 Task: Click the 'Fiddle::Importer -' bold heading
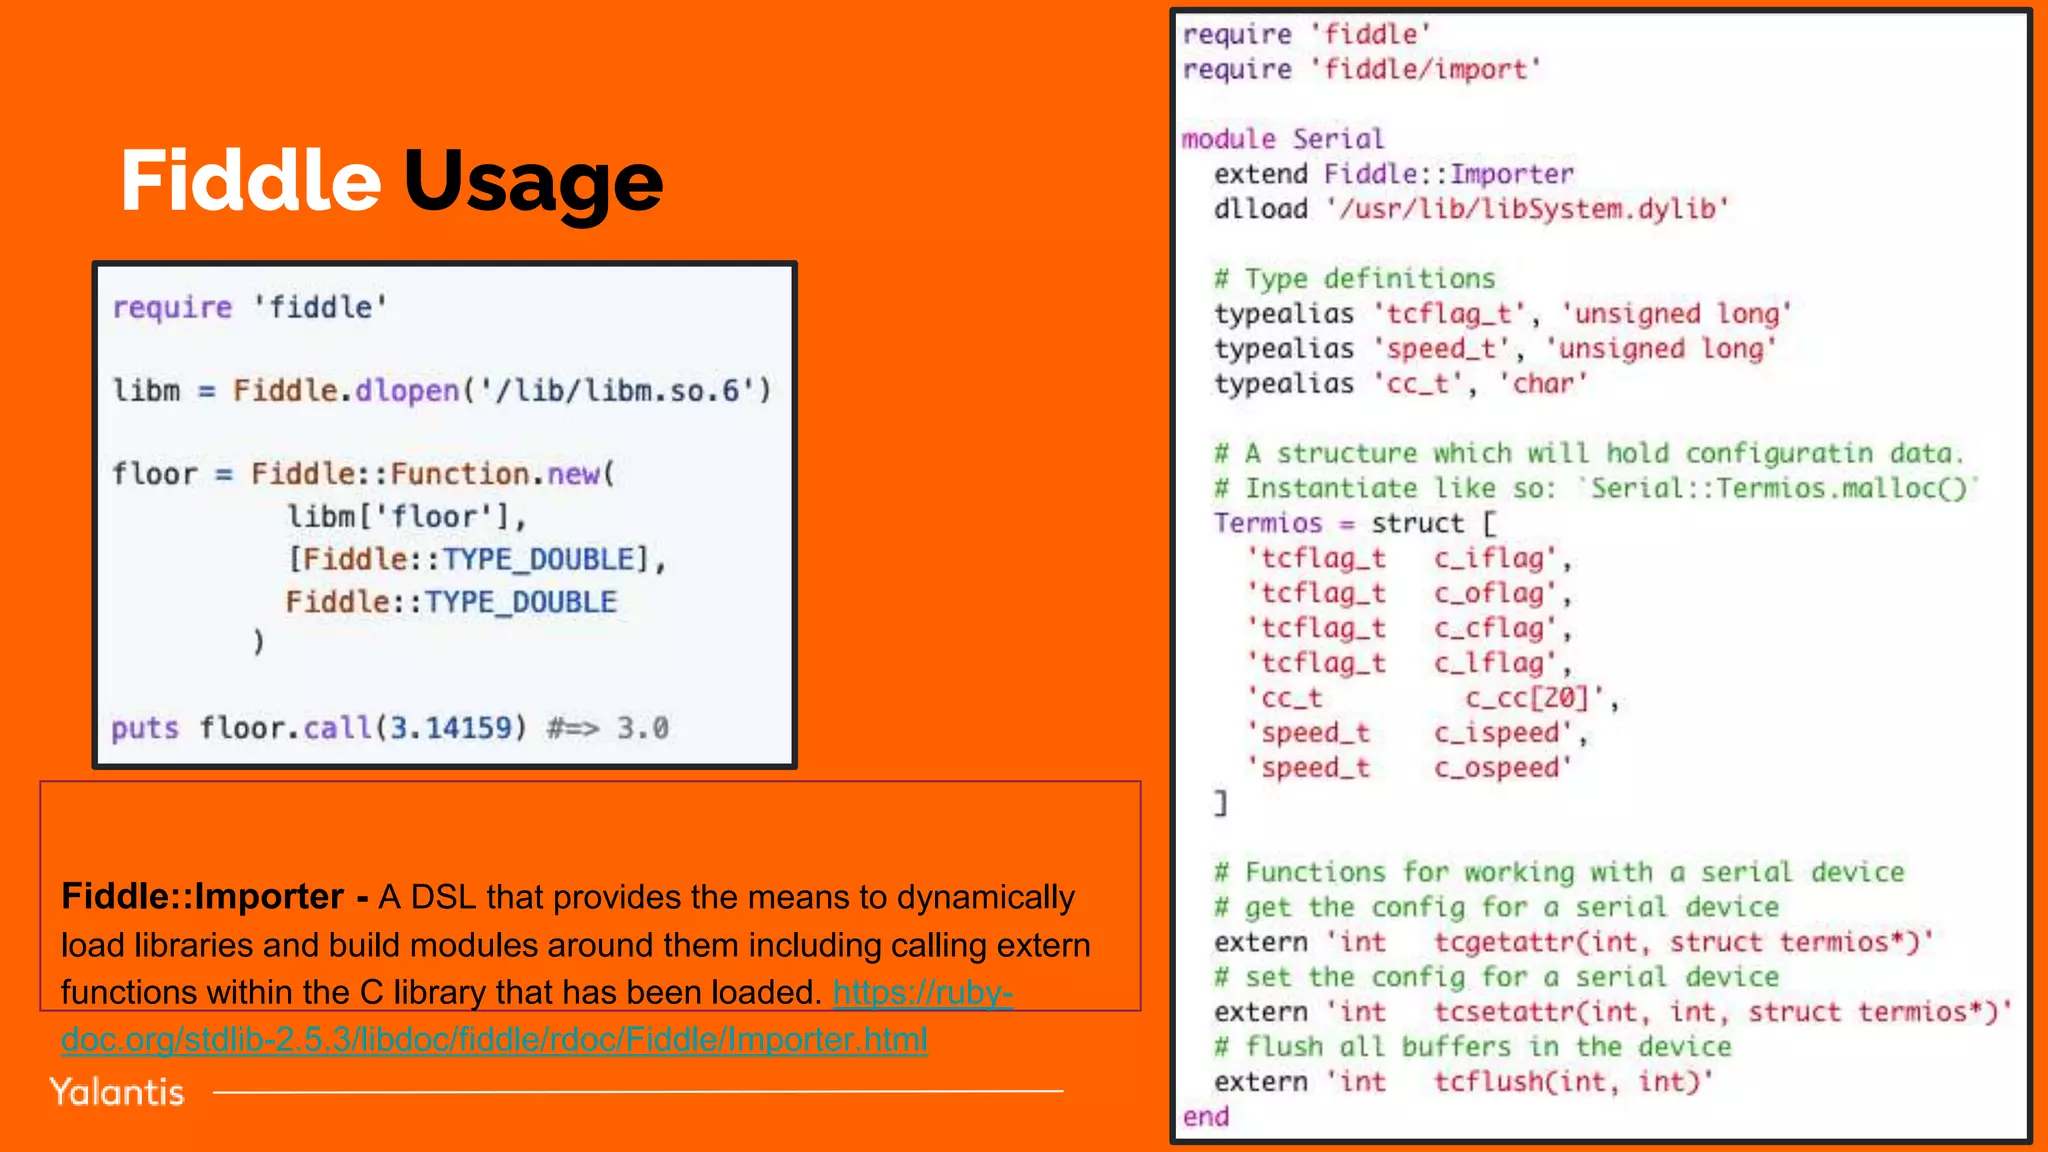(214, 897)
